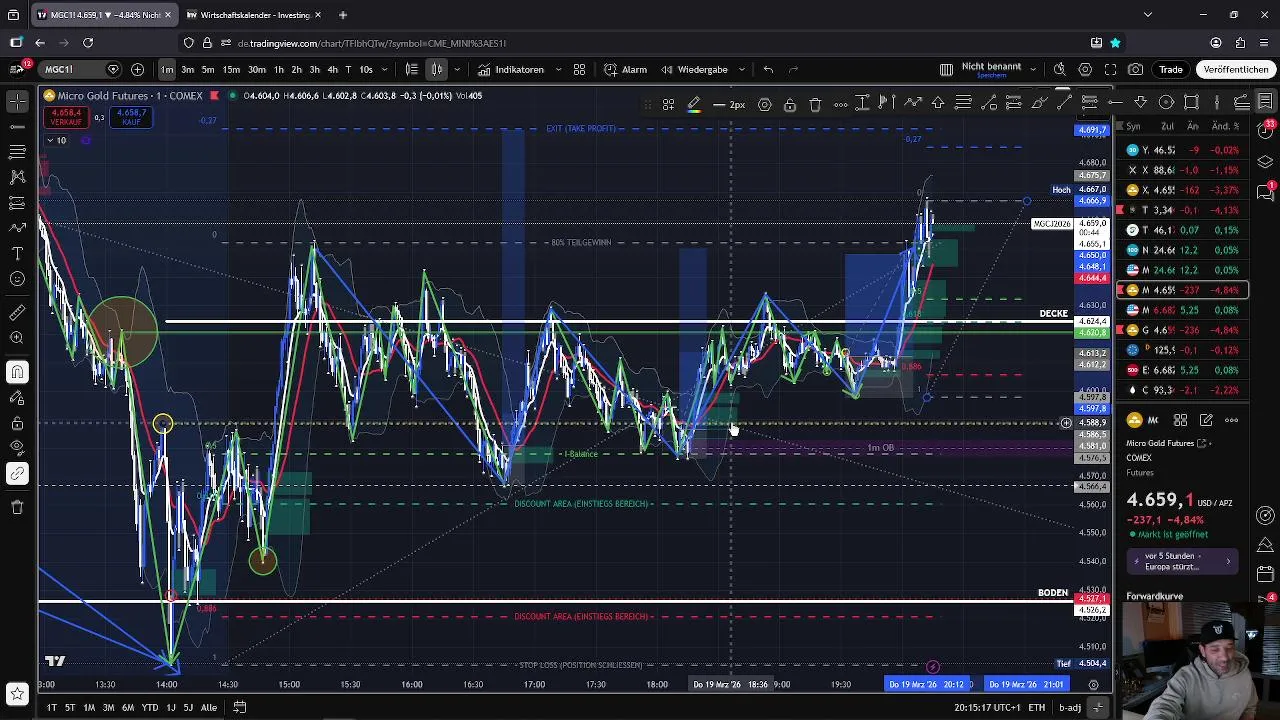Select the 6M date range tab
The height and width of the screenshot is (720, 1280).
tap(128, 707)
